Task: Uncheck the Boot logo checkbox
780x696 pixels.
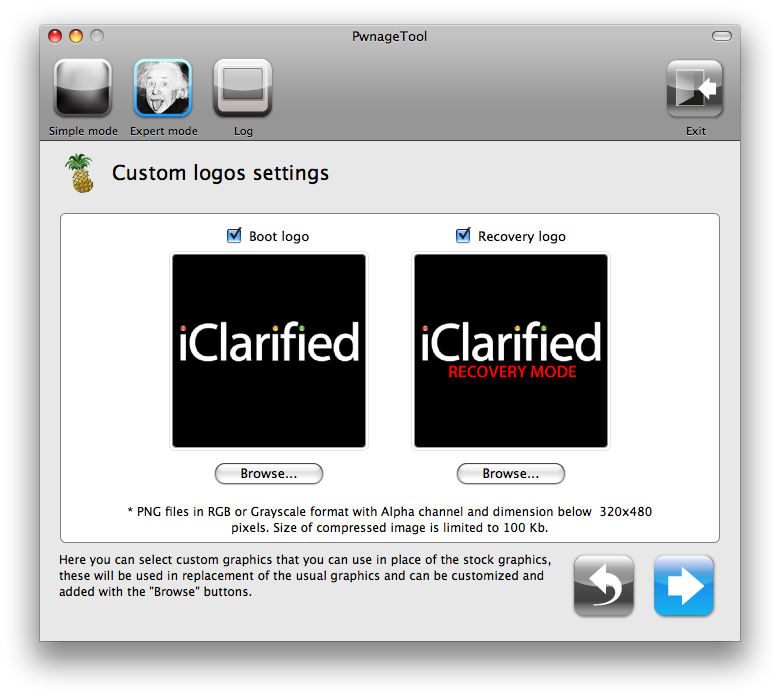Action: [x=235, y=236]
